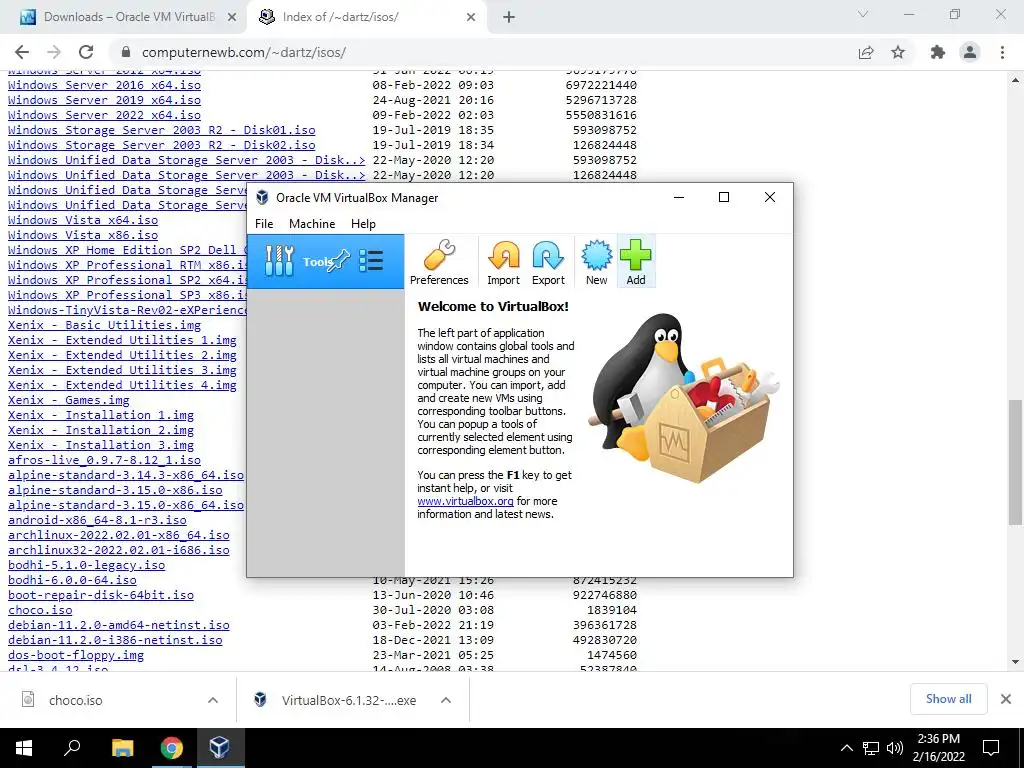Go forward in Chrome
Viewport: 1024px width, 768px height.
[54, 52]
